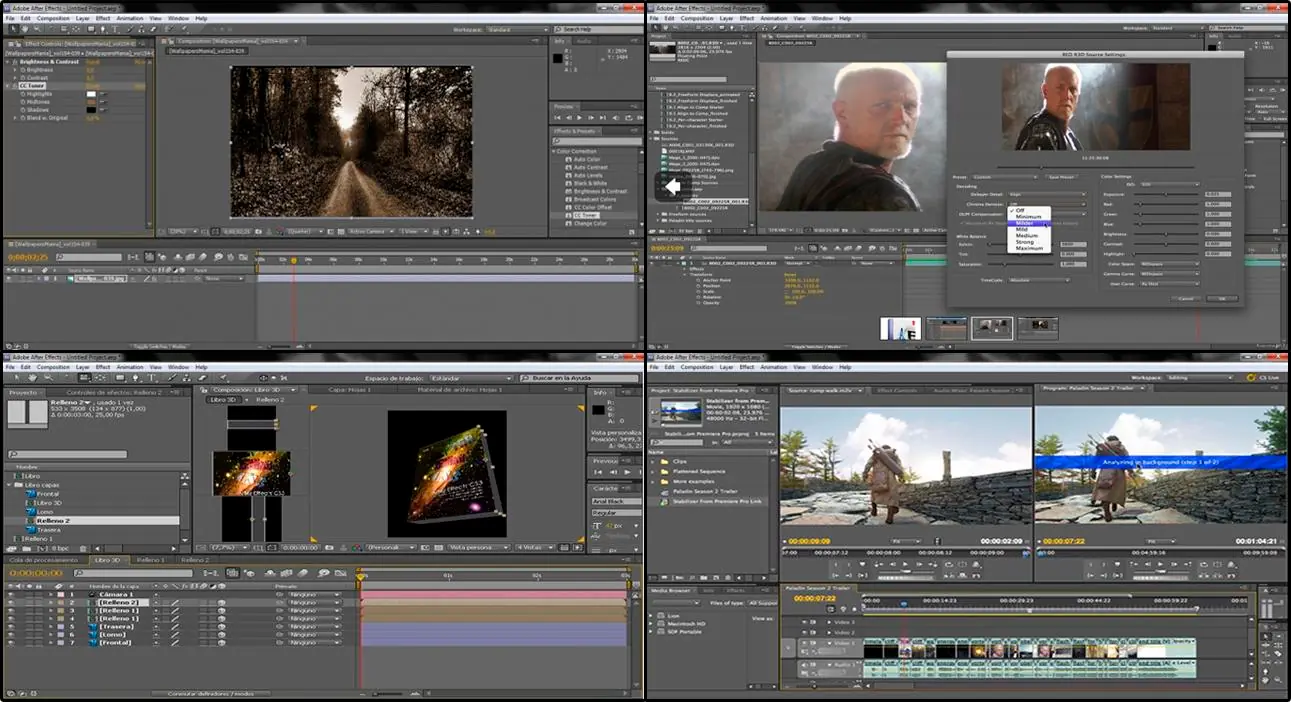The image size is (1291, 702).
Task: Hide the Wallpa...039.jpg layer in forest-road timeline
Action: click(x=9, y=278)
